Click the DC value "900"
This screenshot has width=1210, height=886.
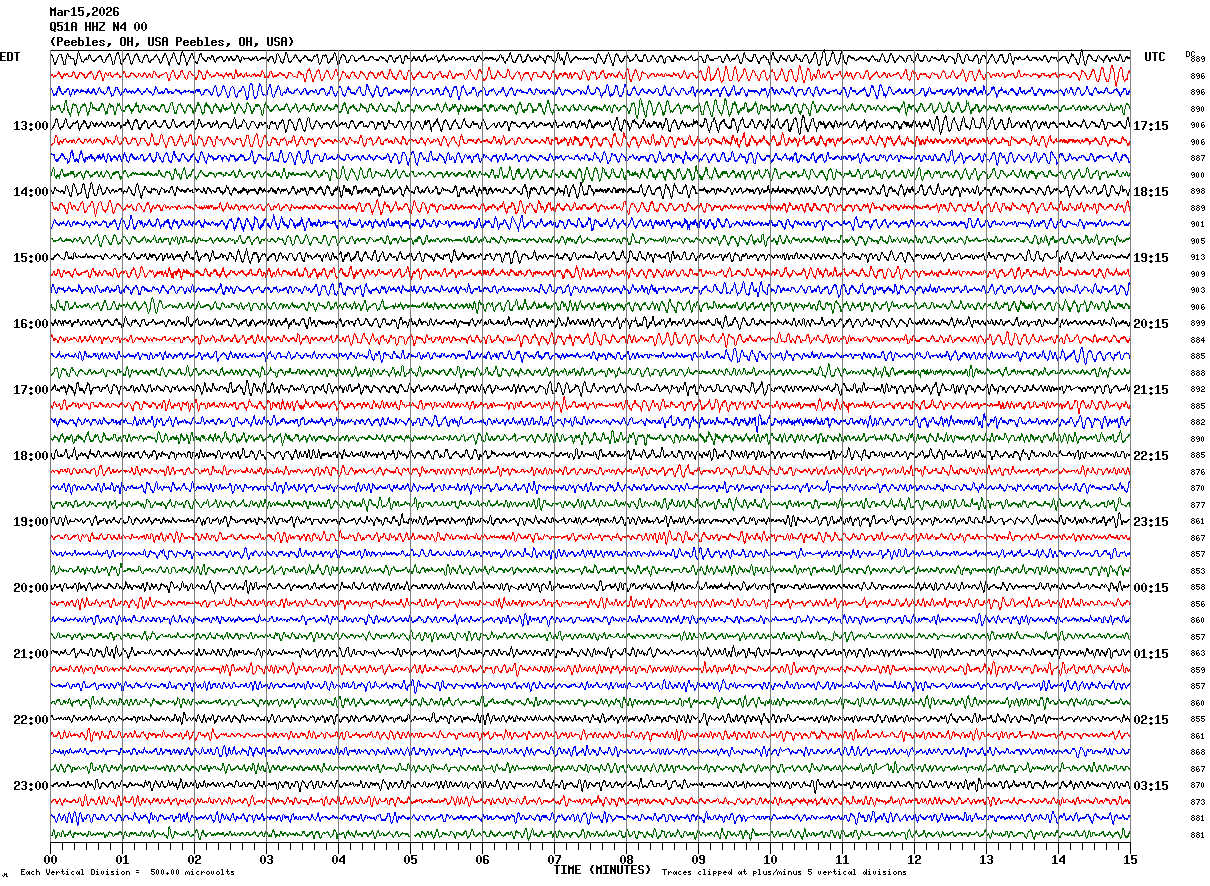[x=1197, y=175]
